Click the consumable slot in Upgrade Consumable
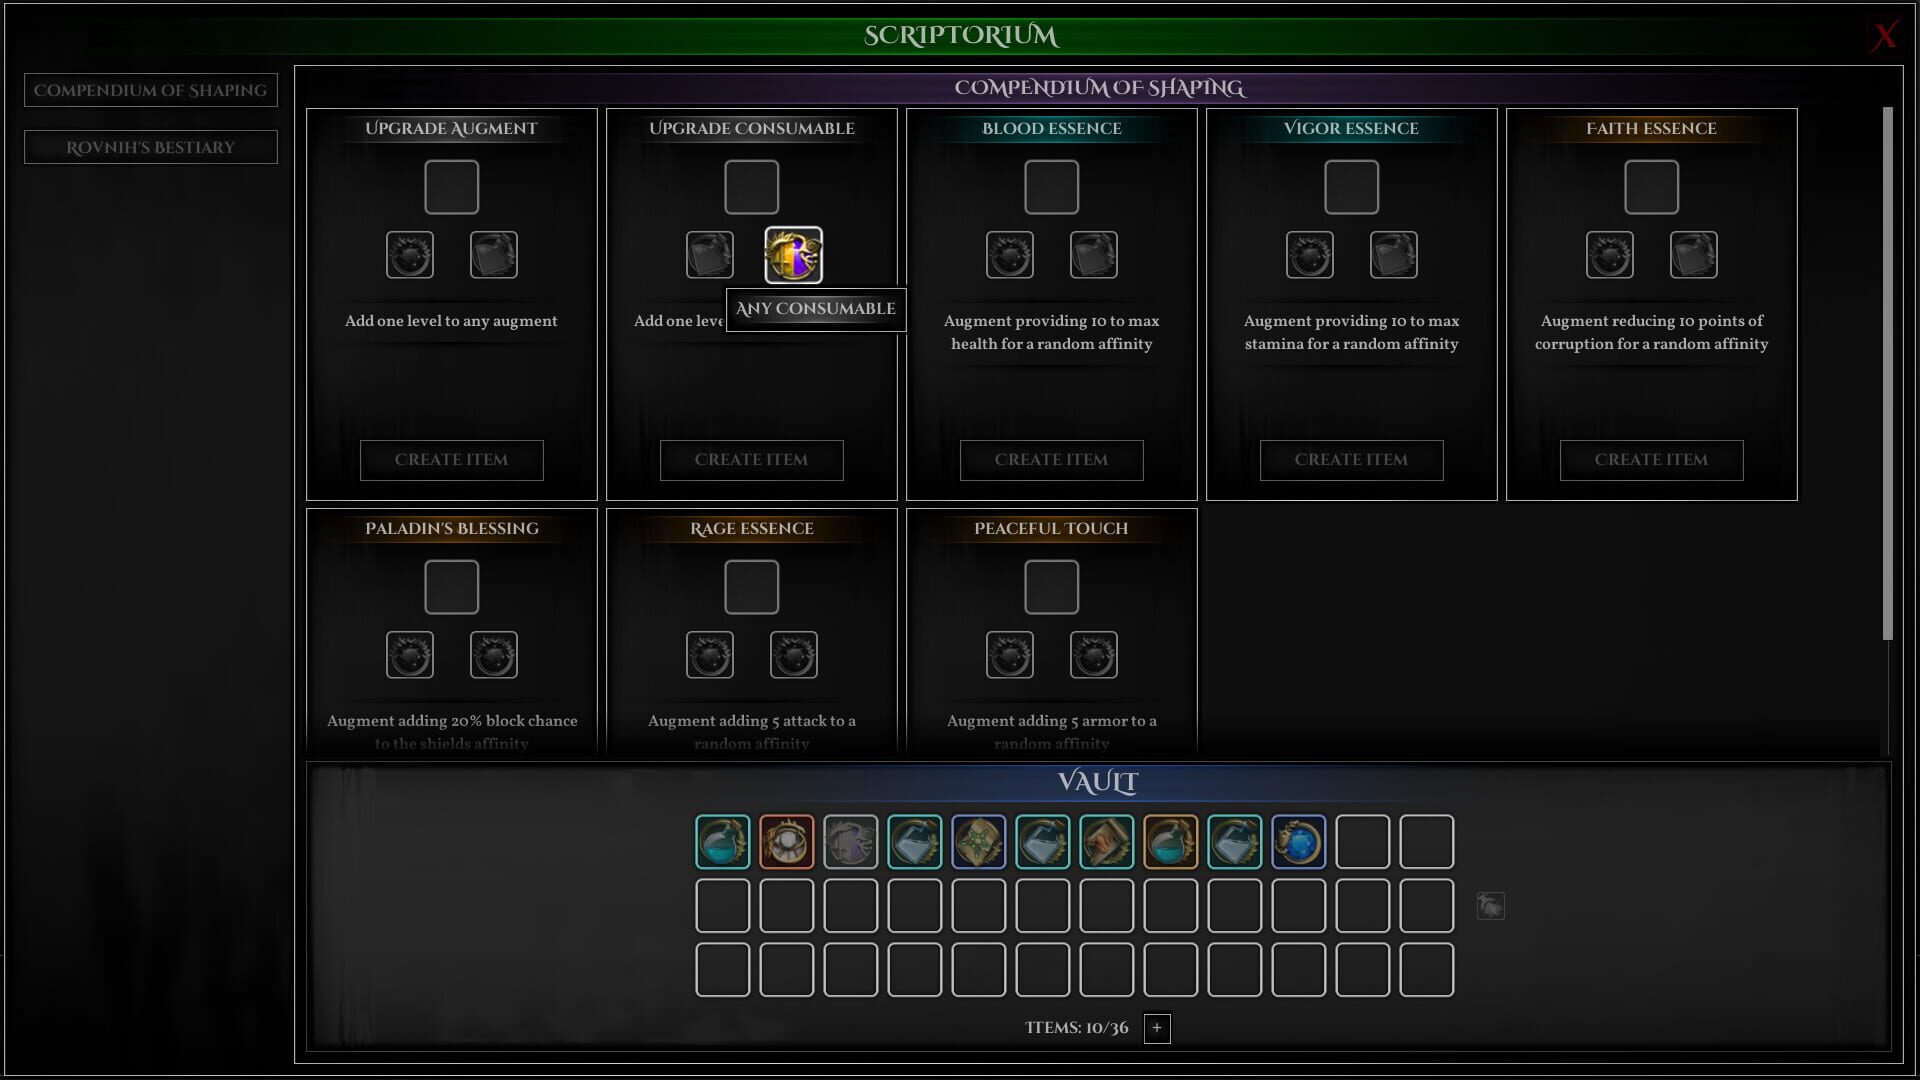The width and height of the screenshot is (1920, 1080). click(793, 255)
